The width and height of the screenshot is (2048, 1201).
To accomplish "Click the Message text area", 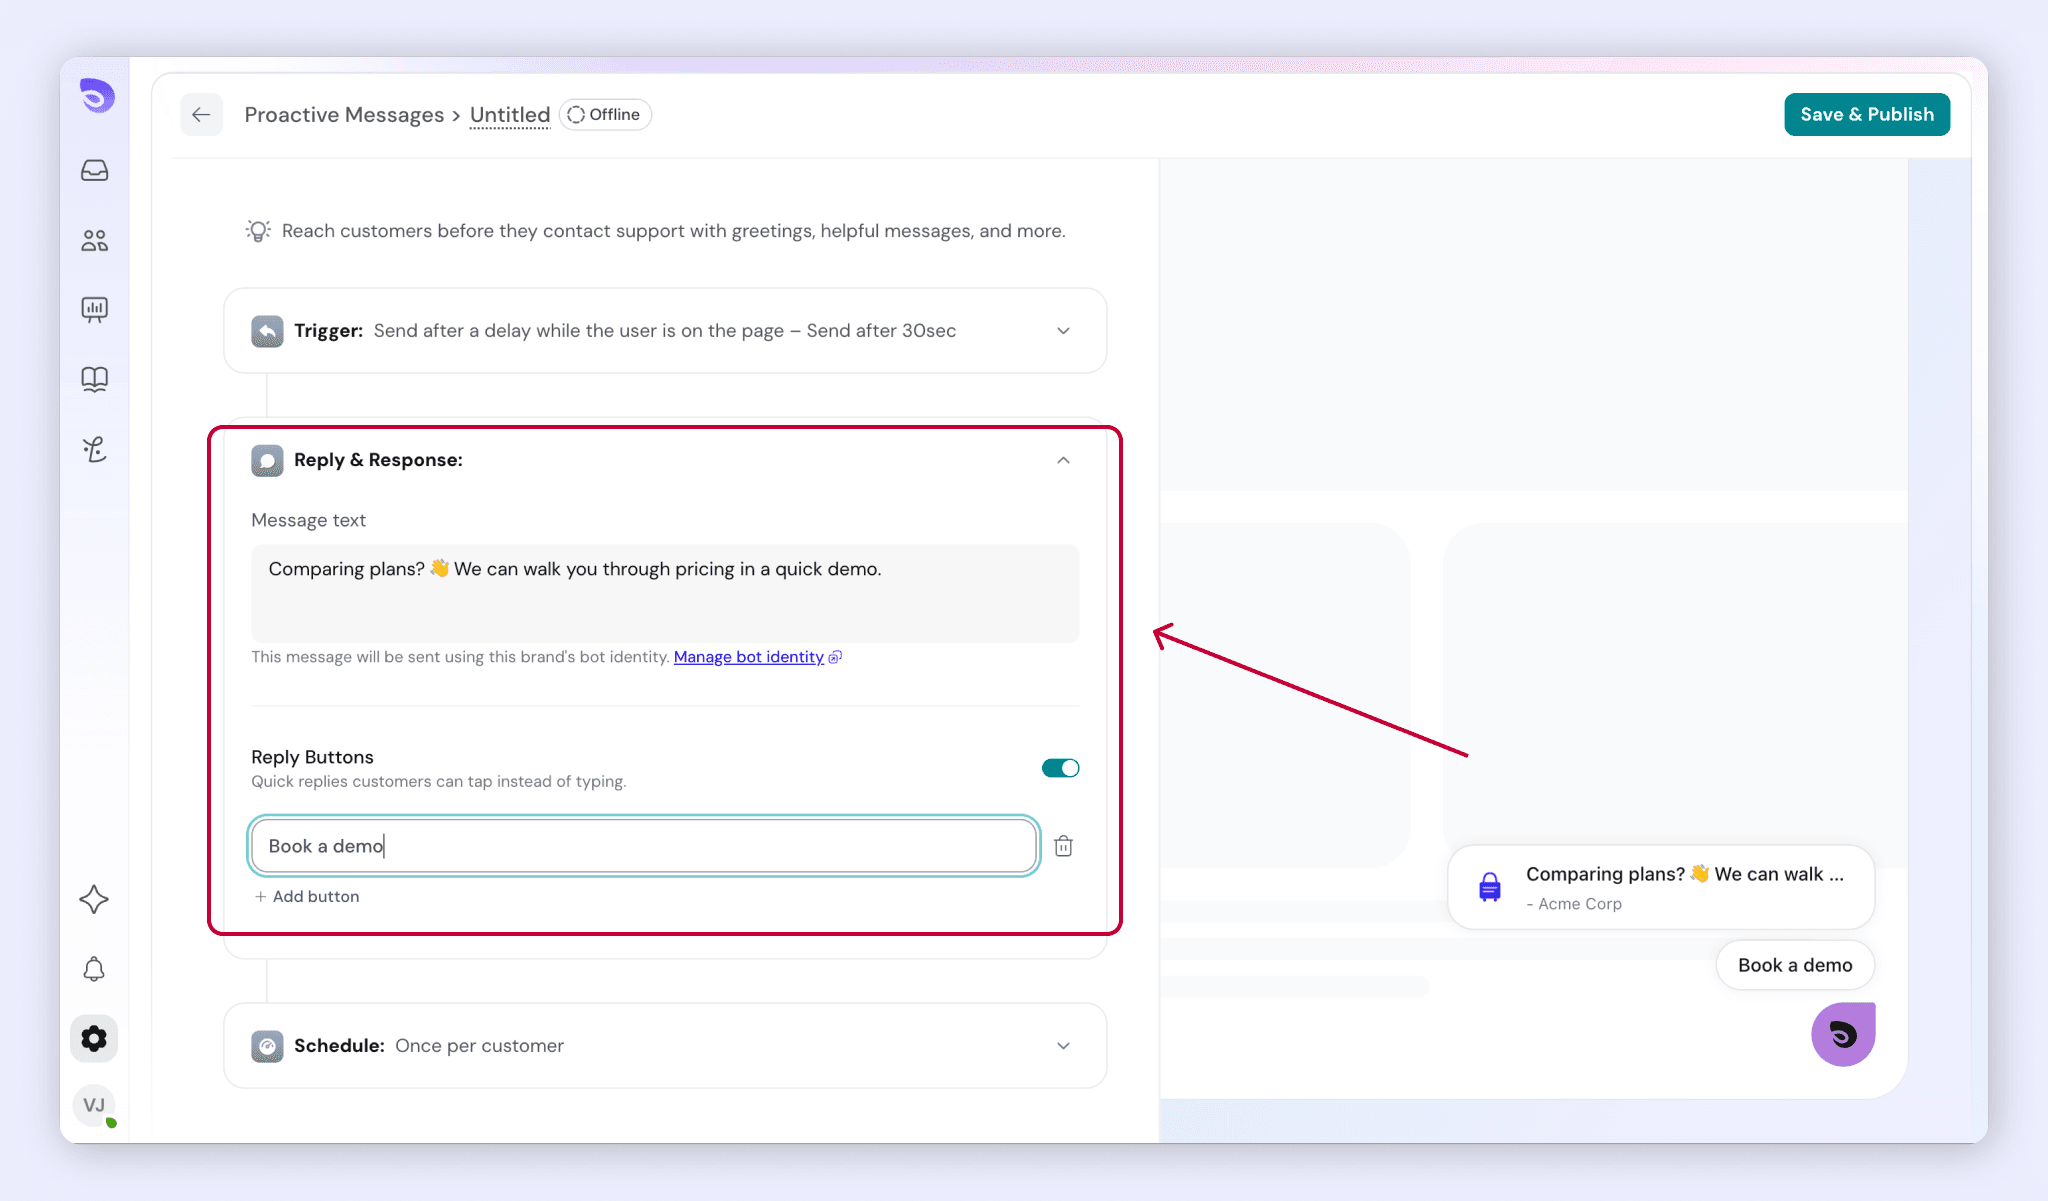I will 665,593.
